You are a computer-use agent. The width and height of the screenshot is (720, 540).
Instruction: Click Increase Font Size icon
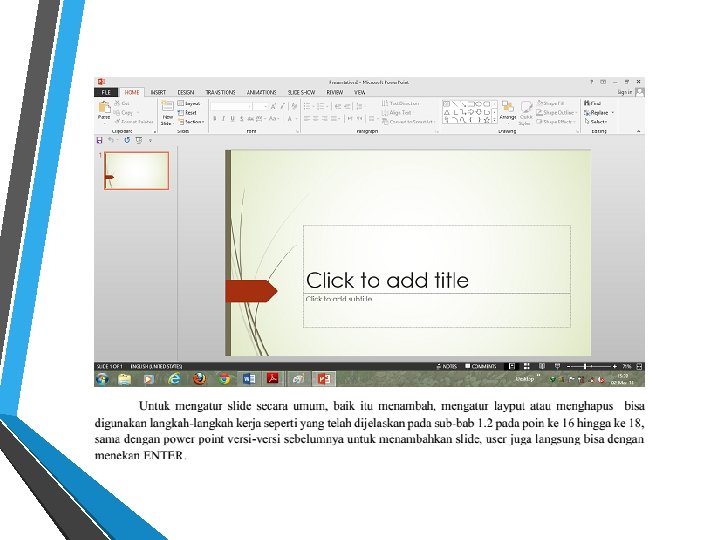273,107
